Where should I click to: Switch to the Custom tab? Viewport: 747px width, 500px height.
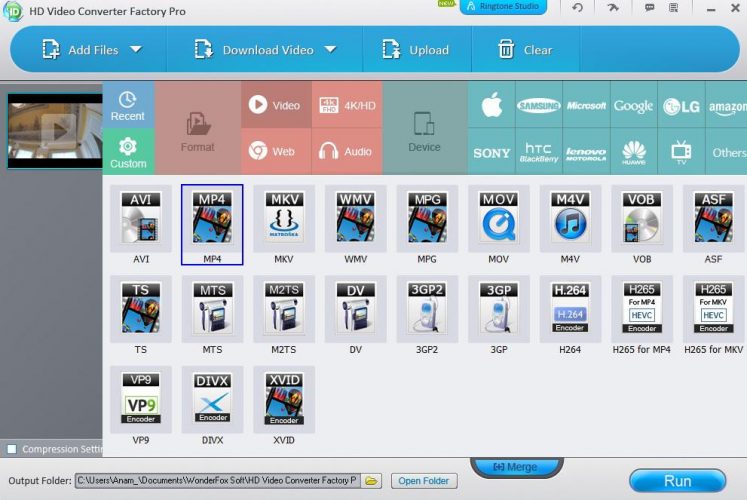[x=128, y=151]
